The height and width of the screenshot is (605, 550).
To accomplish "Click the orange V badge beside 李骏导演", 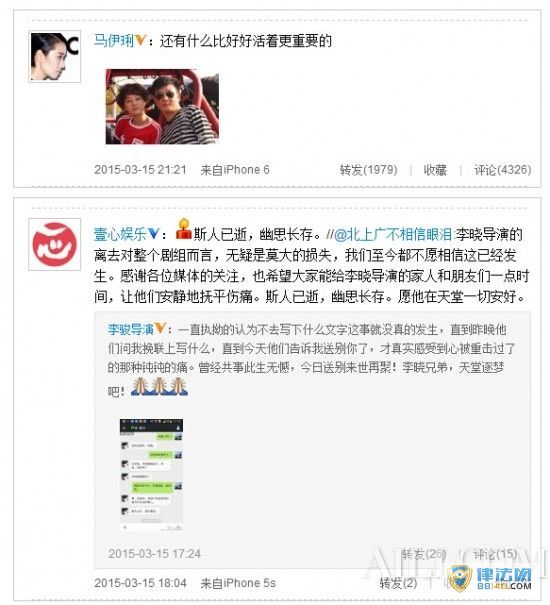I will click(160, 329).
